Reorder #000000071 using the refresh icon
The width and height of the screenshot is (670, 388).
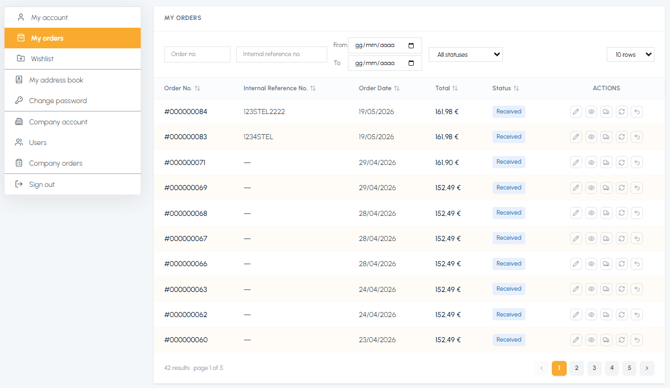pyautogui.click(x=622, y=162)
